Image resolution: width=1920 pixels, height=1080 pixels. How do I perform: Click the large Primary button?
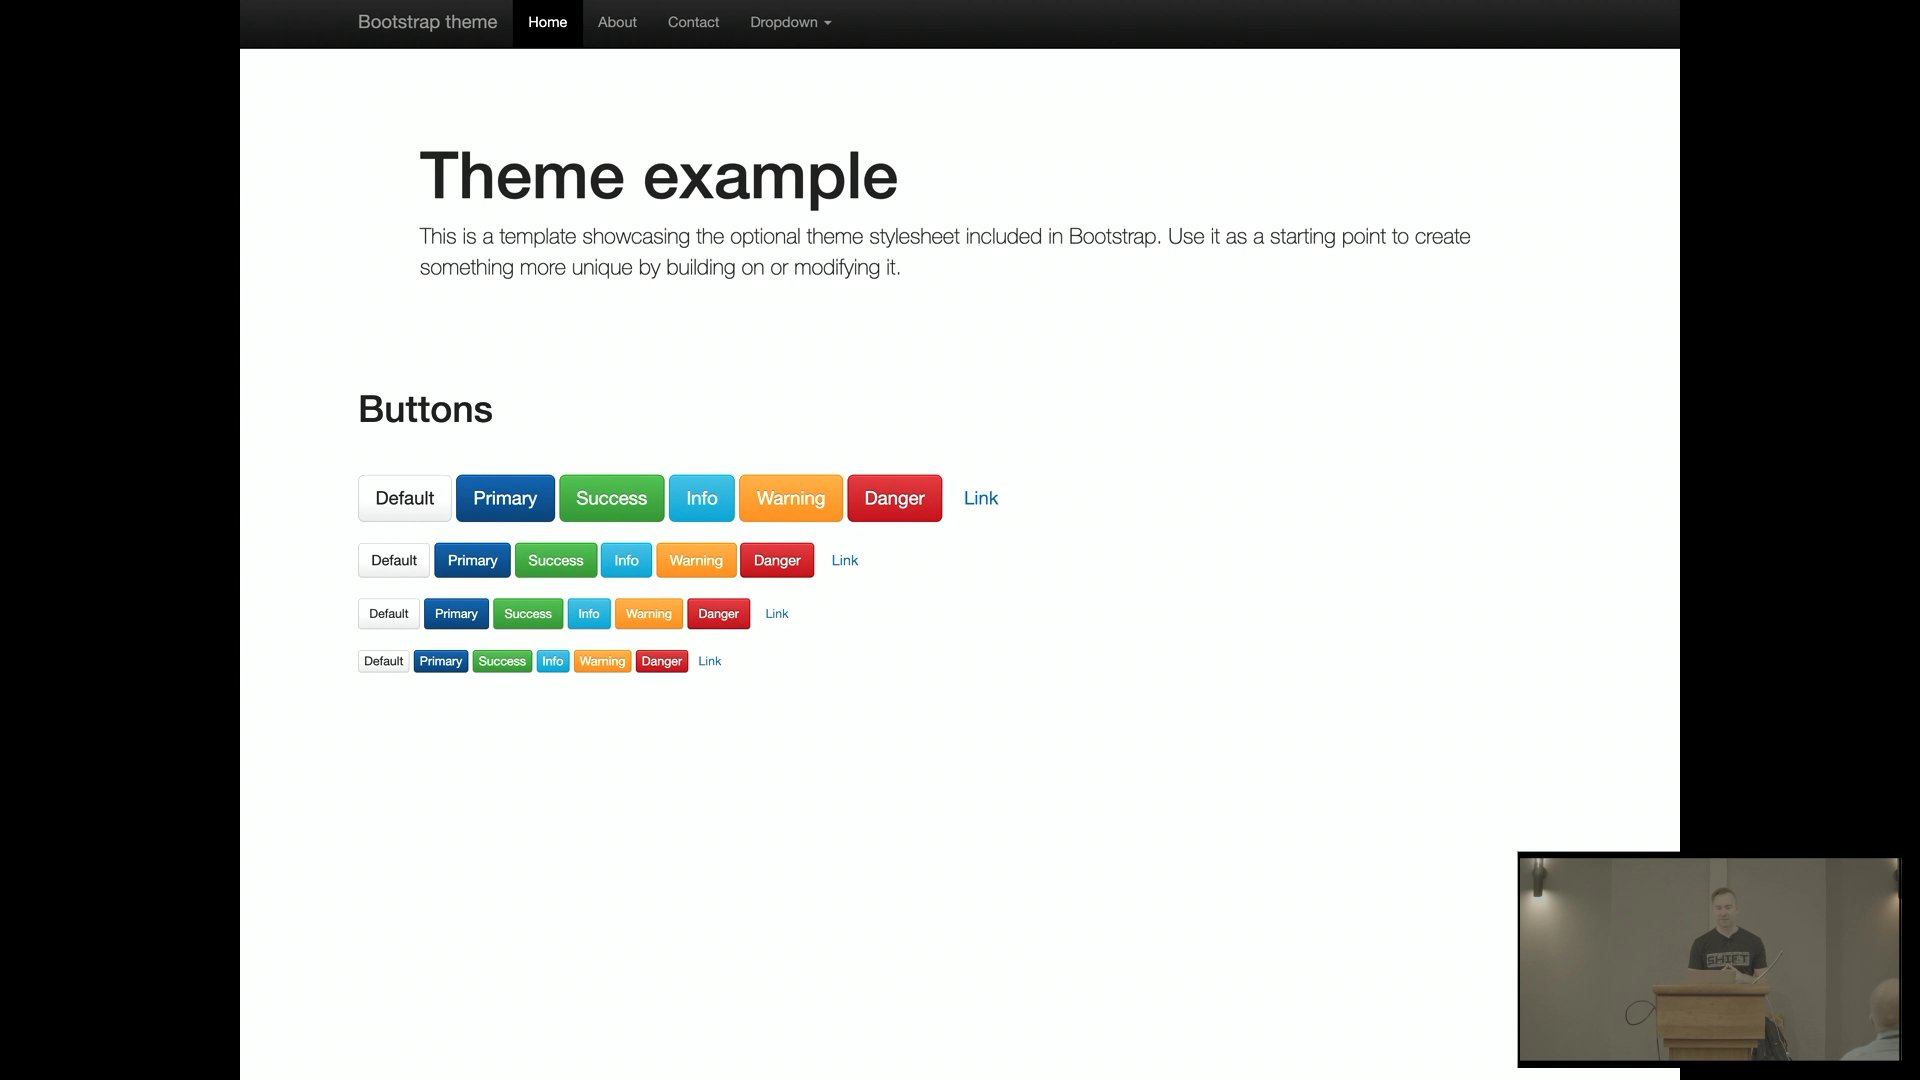click(x=505, y=498)
